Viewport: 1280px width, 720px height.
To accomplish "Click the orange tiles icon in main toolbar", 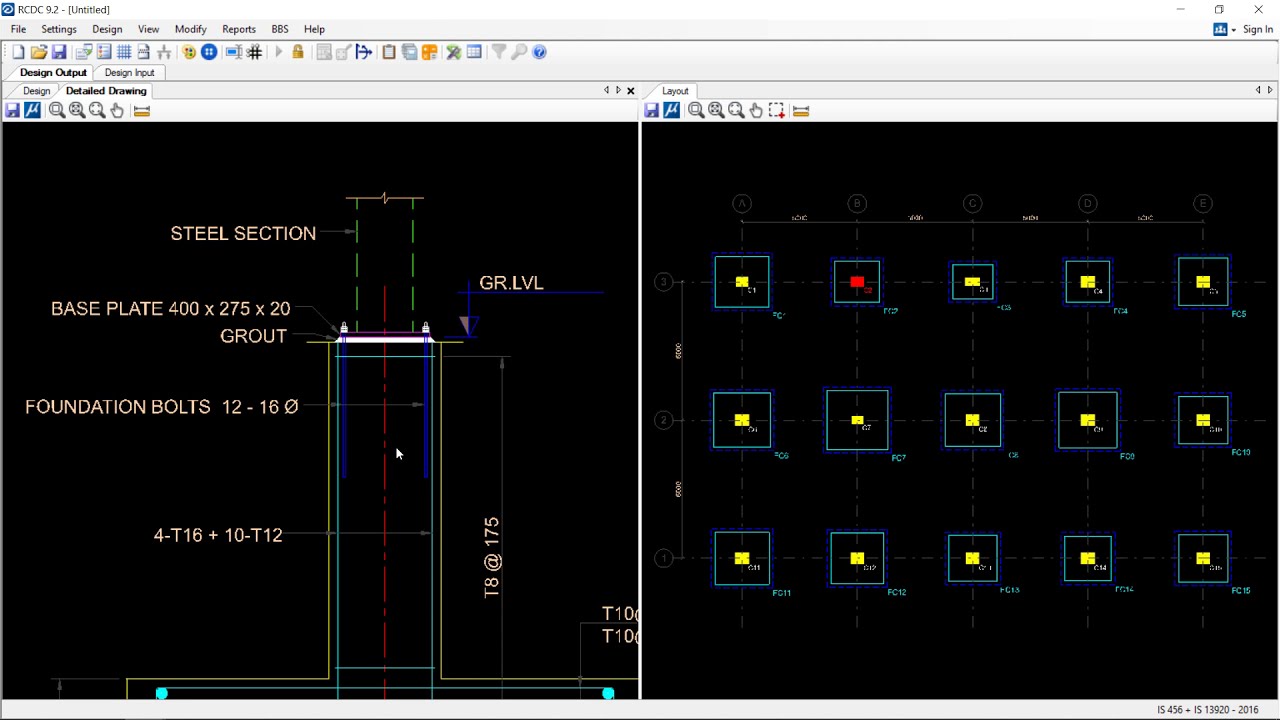I will 430,52.
